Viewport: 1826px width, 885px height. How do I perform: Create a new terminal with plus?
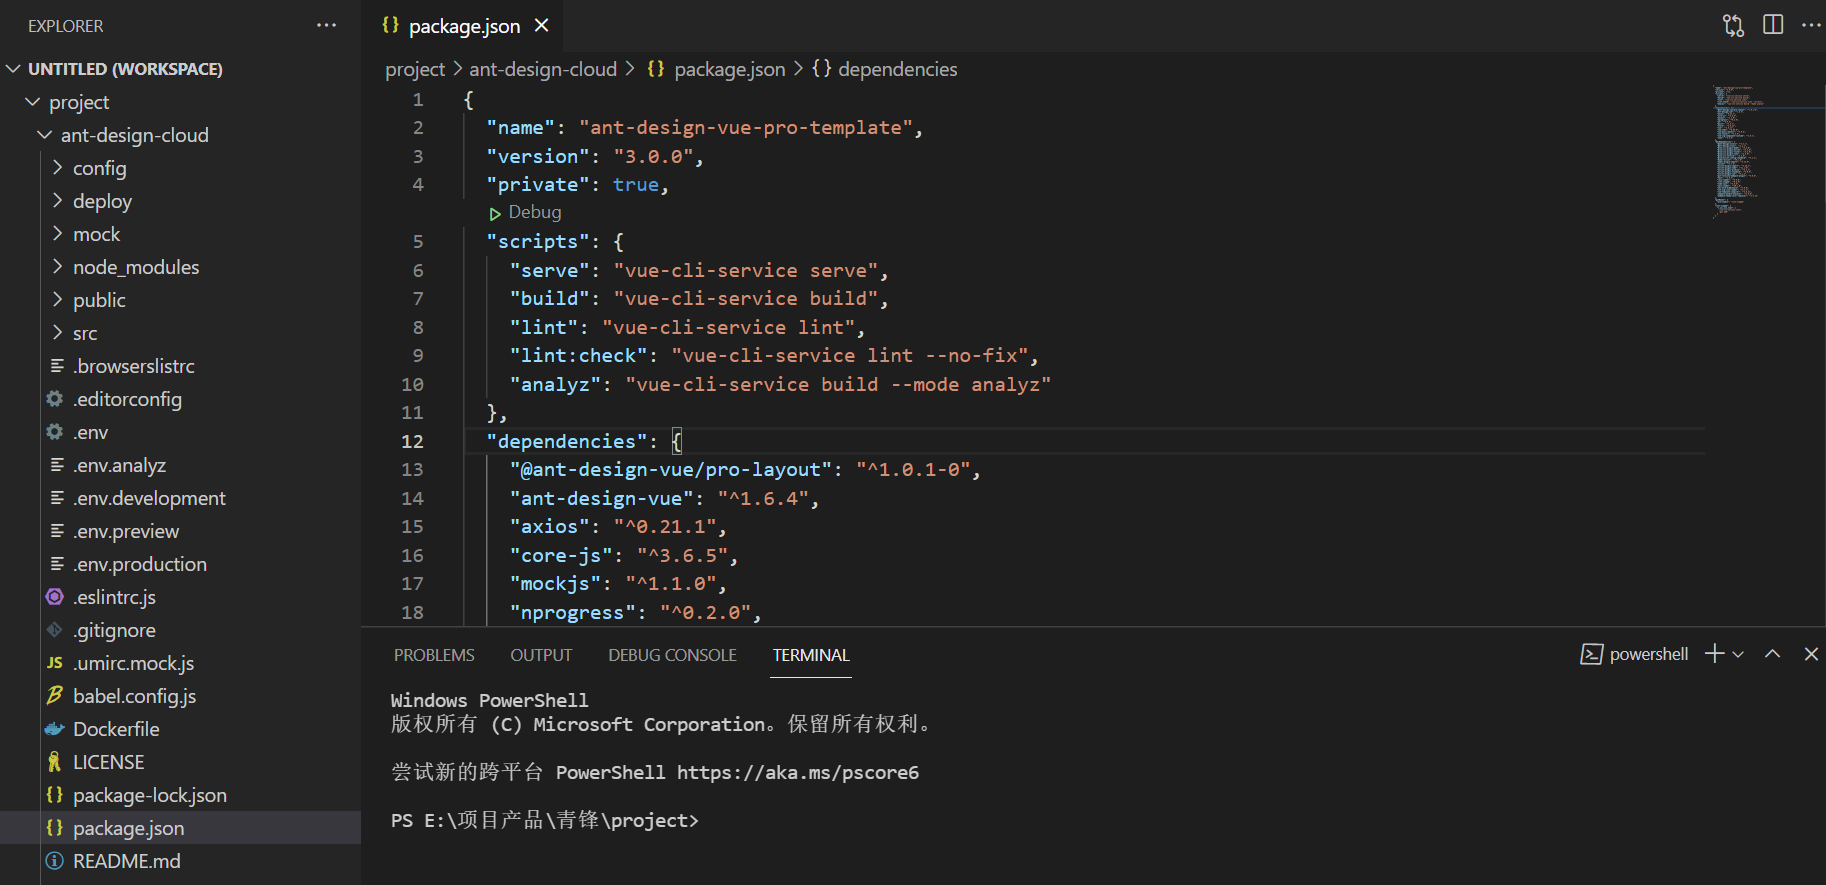click(x=1715, y=653)
